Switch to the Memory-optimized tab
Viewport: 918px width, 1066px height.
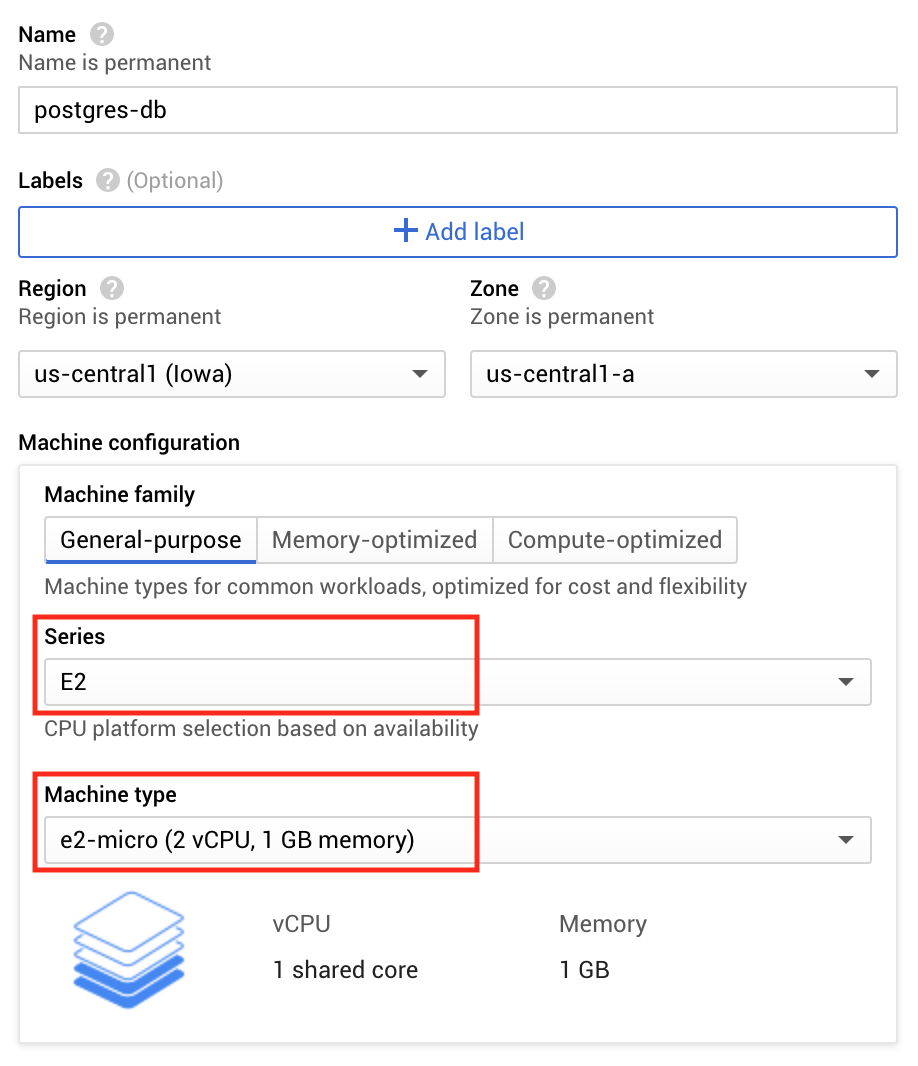[375, 540]
